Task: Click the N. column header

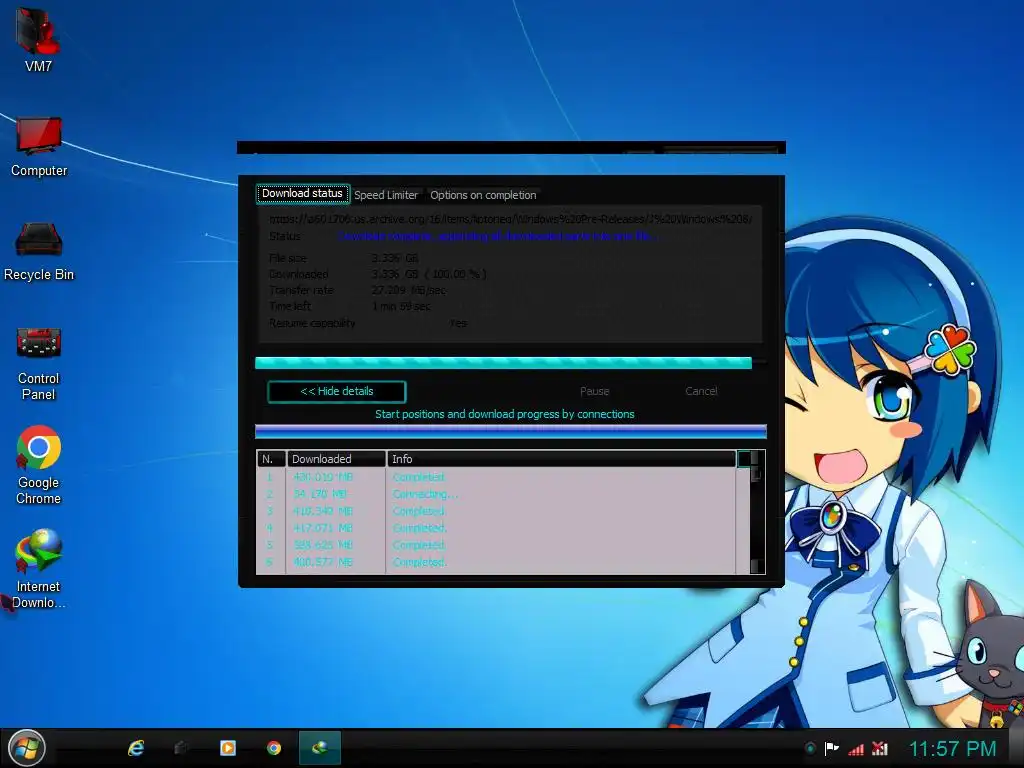Action: (x=271, y=459)
